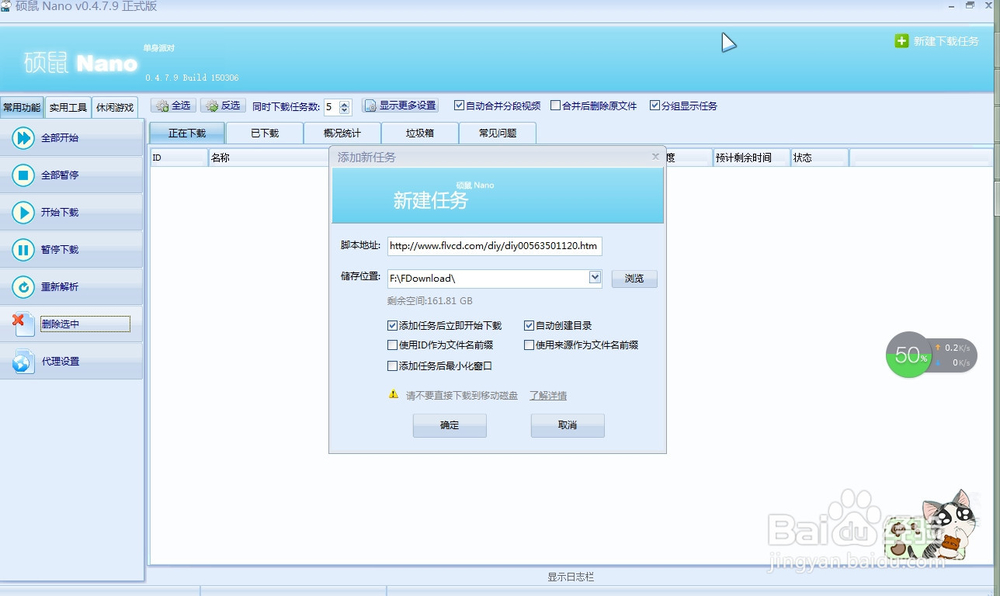Toggle 添加任务后立即开始下载 checkbox
This screenshot has height=596, width=1000.
click(392, 326)
